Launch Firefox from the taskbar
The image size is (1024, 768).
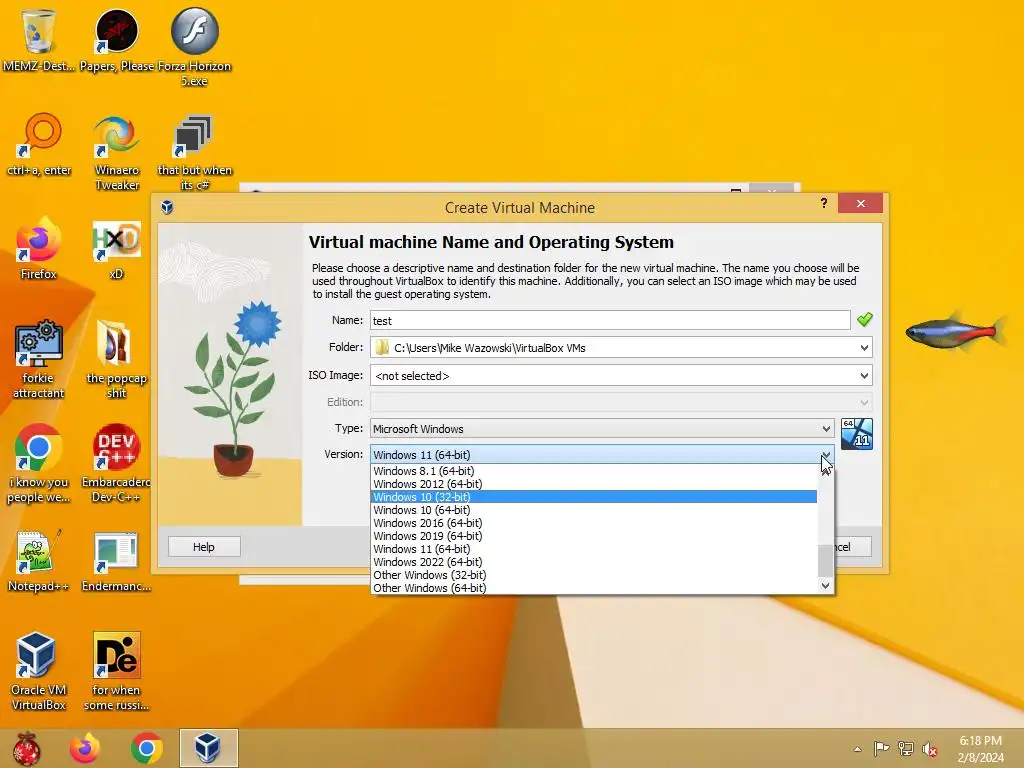tap(85, 748)
